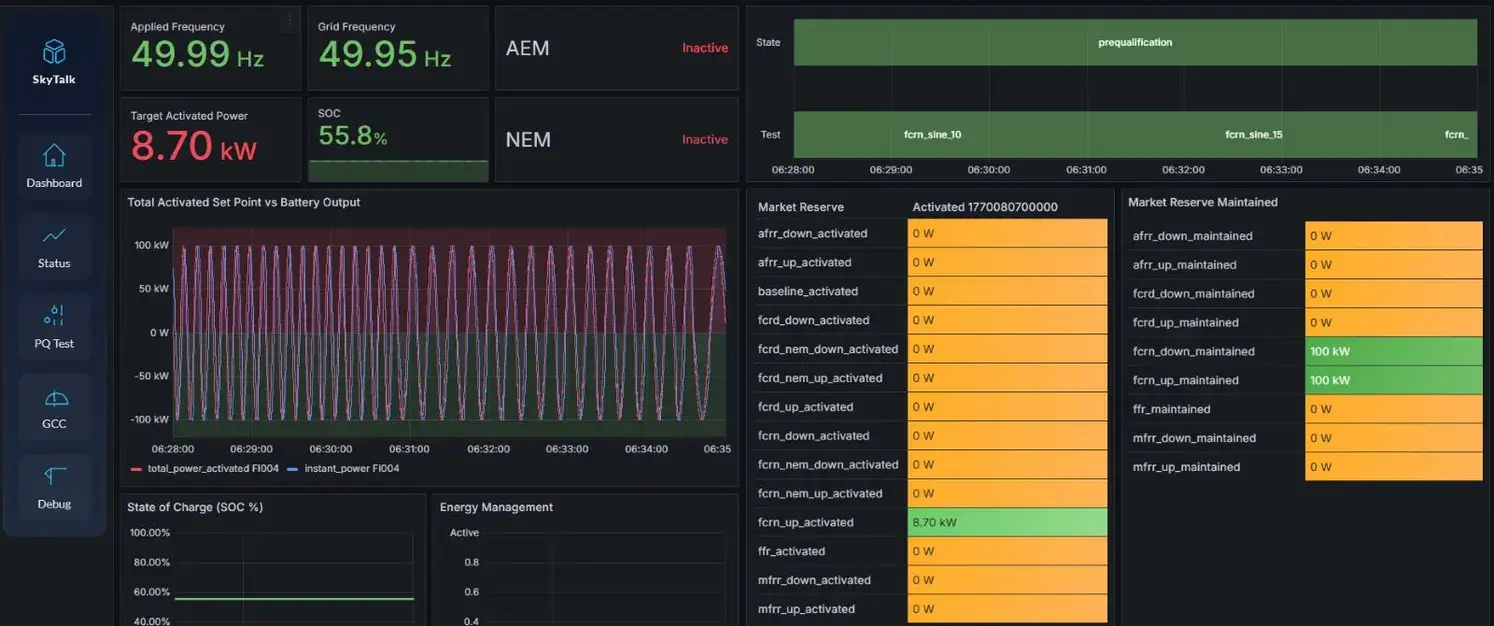Open State of Charge panel title

click(x=195, y=507)
